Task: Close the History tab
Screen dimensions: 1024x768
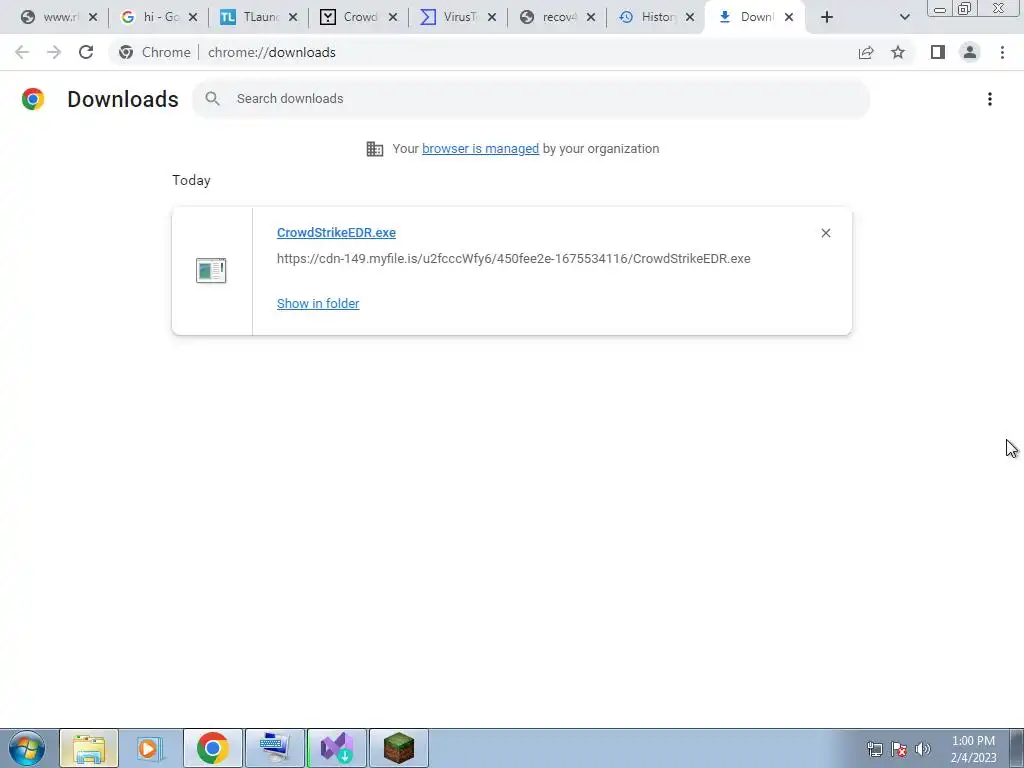Action: pyautogui.click(x=690, y=18)
